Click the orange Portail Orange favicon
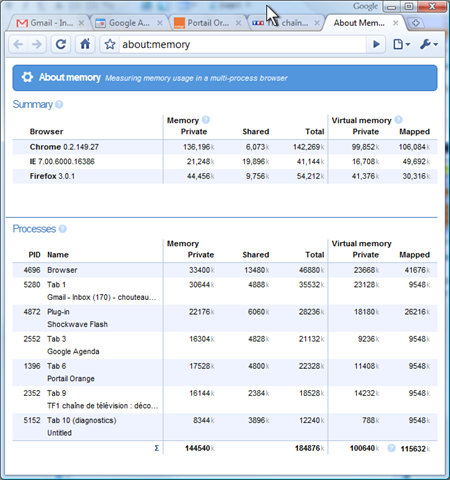Screen dimensions: 450x480 tap(179, 23)
